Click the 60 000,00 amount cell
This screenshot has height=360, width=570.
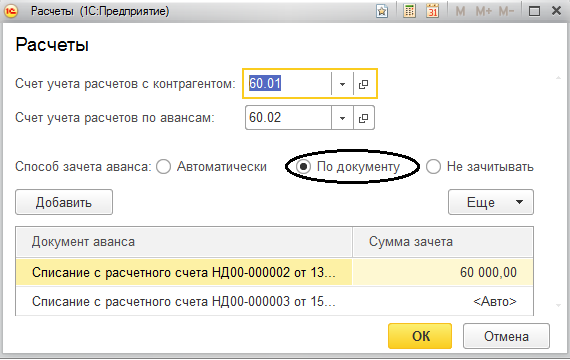click(x=443, y=272)
